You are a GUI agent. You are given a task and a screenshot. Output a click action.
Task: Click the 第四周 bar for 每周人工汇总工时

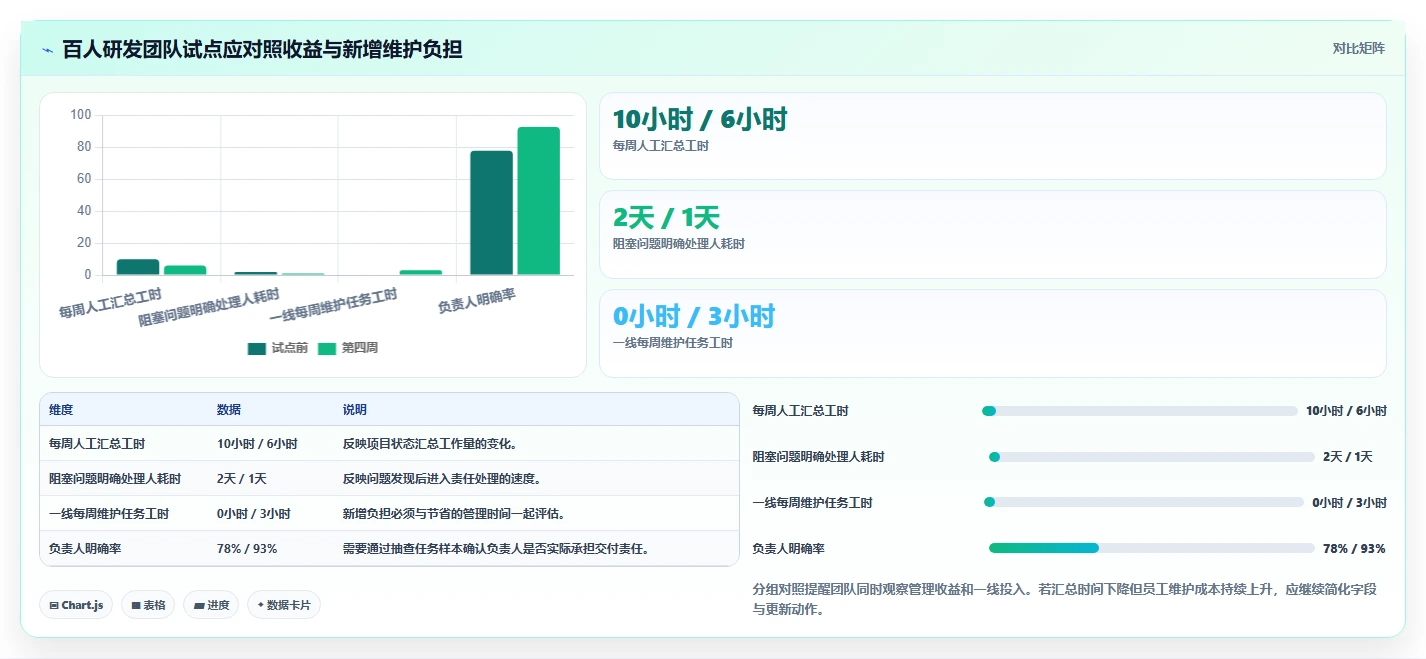[x=185, y=270]
